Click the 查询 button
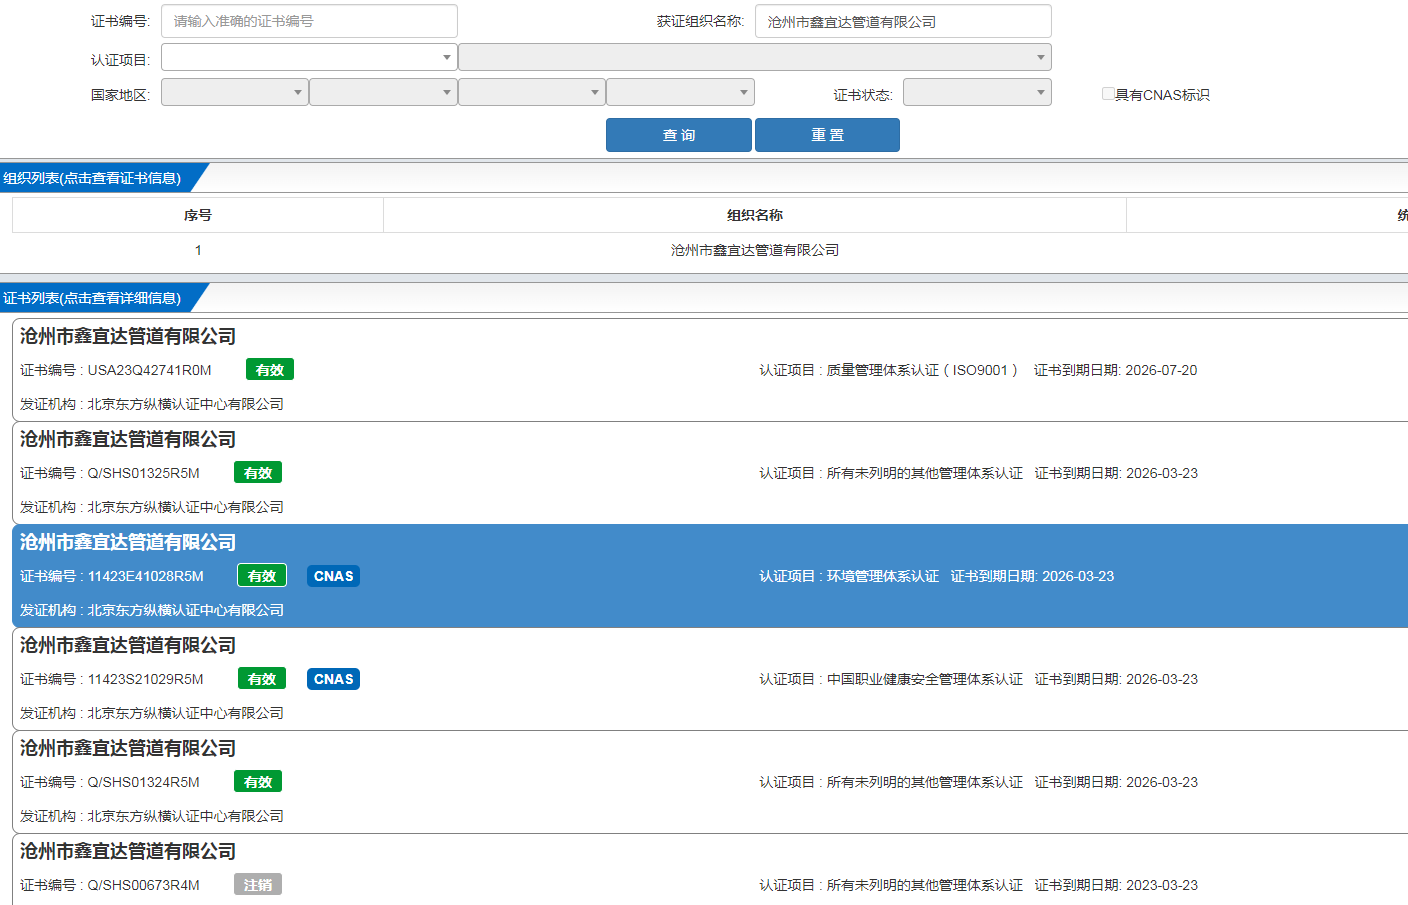Viewport: 1408px width, 905px height. click(679, 135)
